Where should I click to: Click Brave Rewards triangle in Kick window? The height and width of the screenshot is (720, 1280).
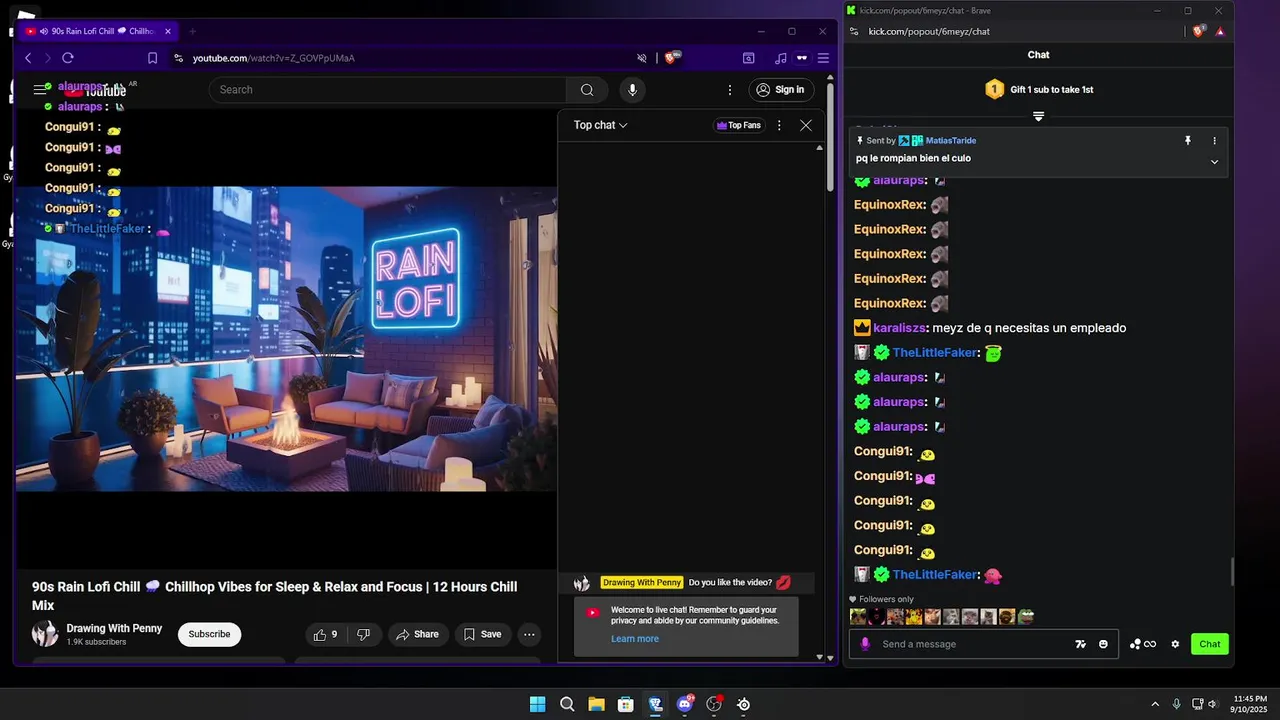tap(1220, 32)
